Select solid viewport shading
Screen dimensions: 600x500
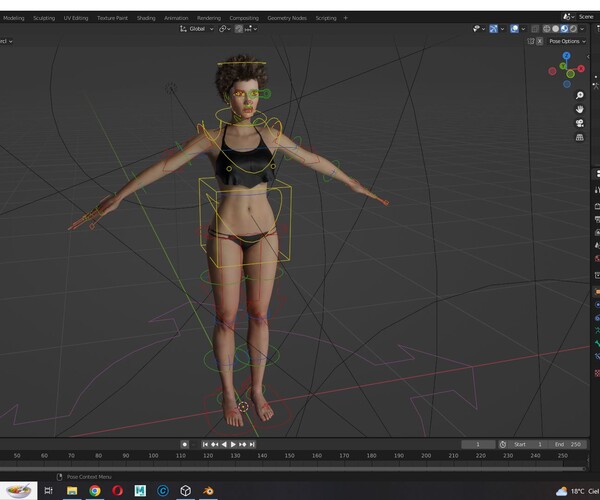(x=556, y=29)
